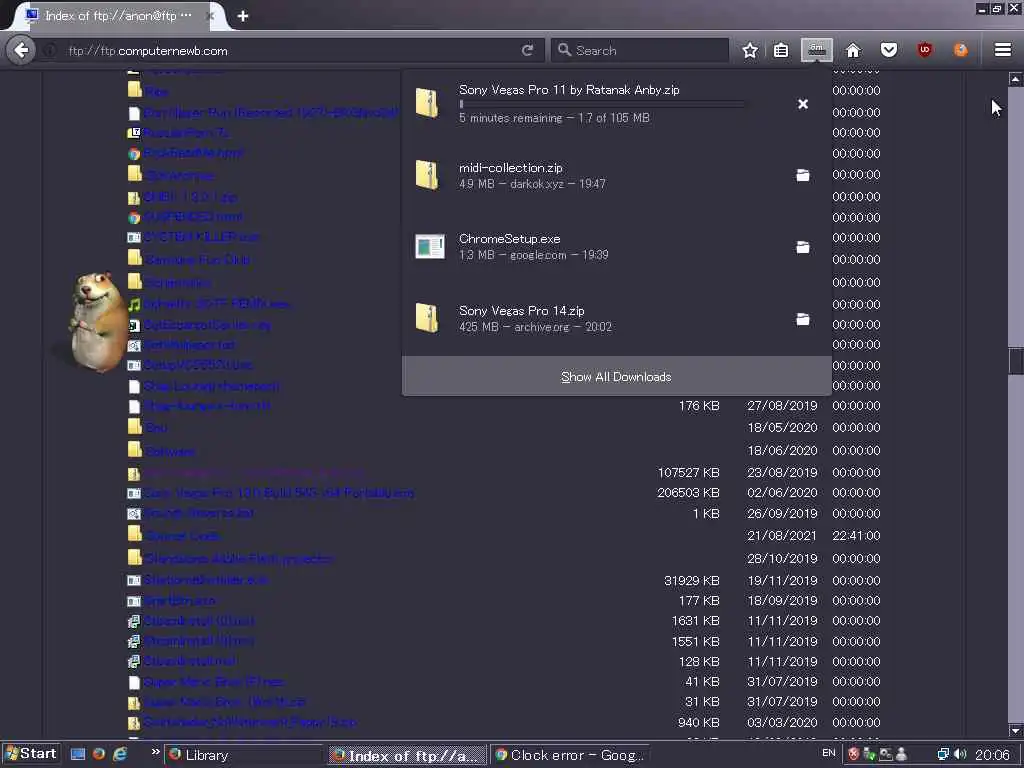This screenshot has width=1024, height=768.
Task: Launch Firefox from the quick launch bar
Action: [x=99, y=754]
